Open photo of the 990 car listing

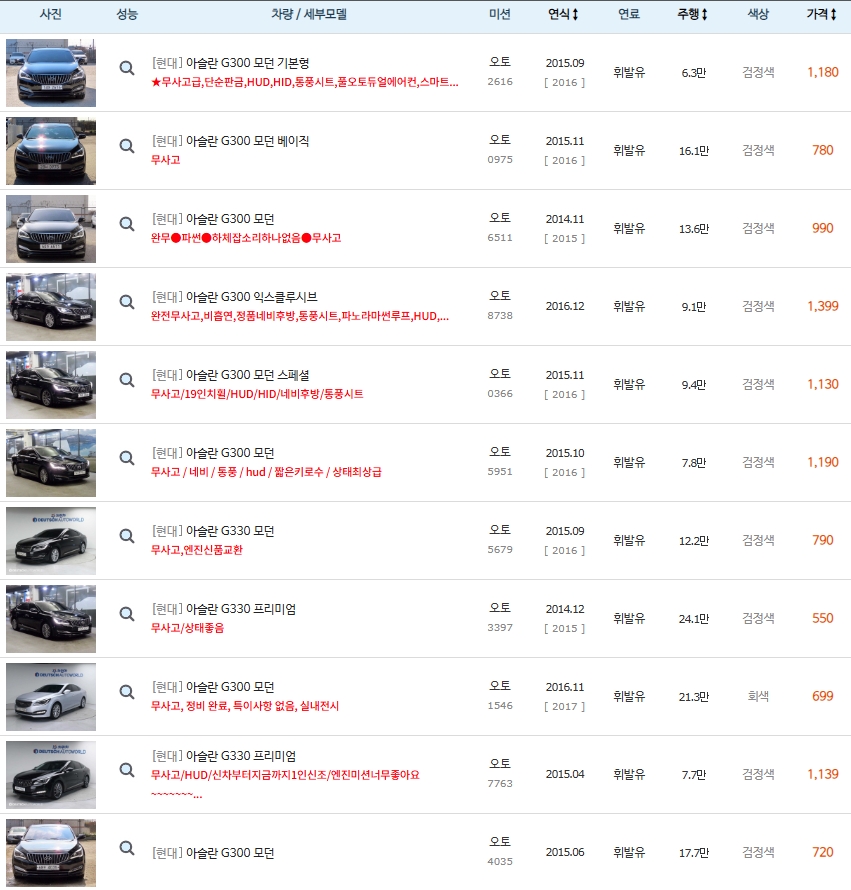click(51, 229)
